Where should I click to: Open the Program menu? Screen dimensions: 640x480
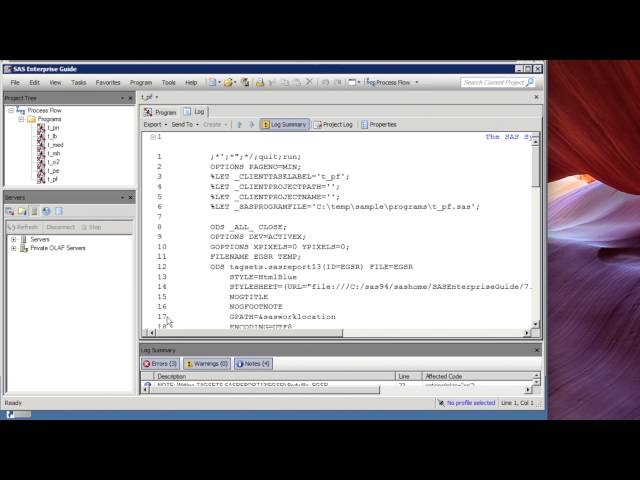[141, 82]
